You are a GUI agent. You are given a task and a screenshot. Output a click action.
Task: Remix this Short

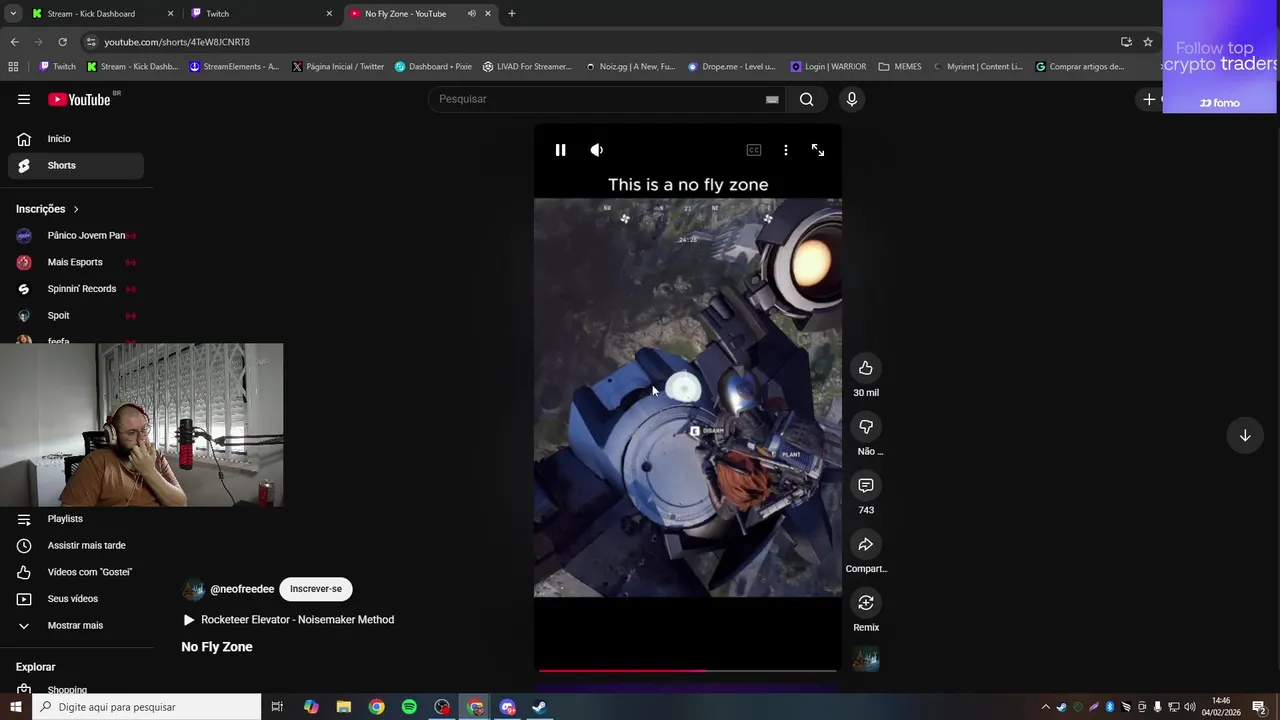point(866,603)
